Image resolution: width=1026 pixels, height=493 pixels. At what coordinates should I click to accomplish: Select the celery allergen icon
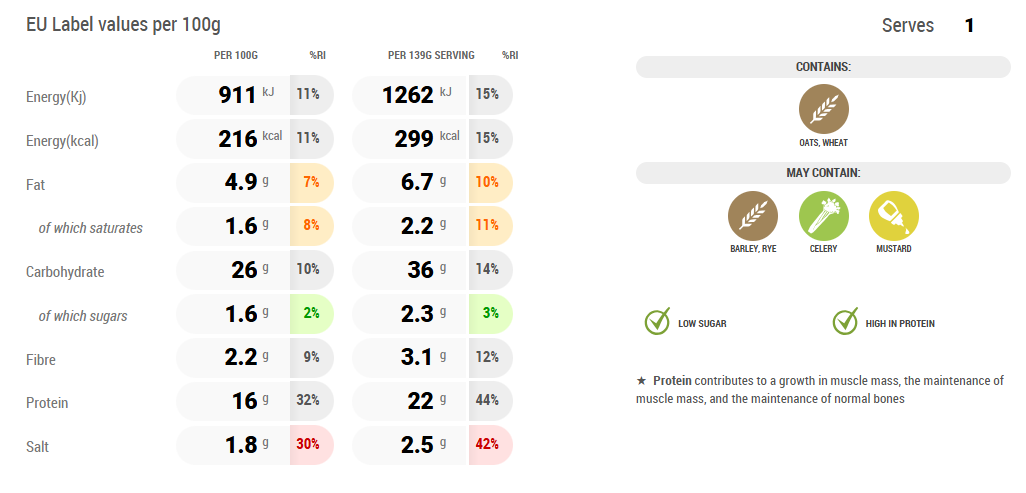(823, 214)
